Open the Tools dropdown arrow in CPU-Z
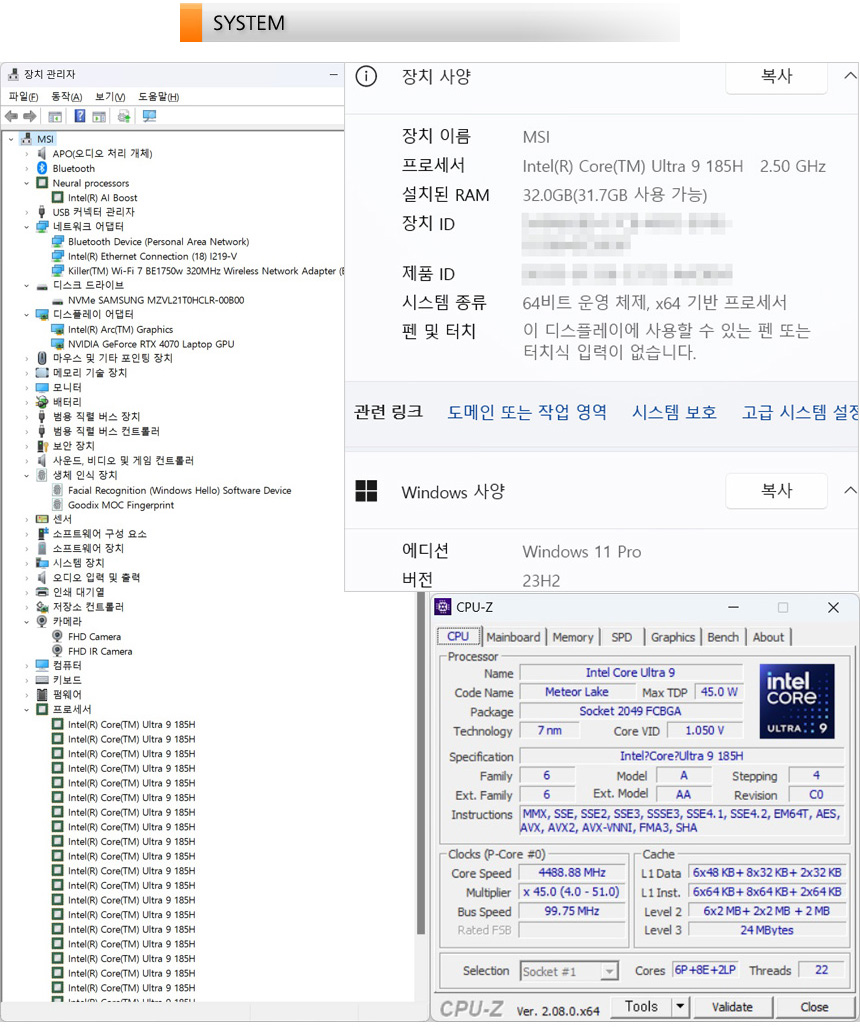This screenshot has width=860, height=1027. [x=681, y=1007]
